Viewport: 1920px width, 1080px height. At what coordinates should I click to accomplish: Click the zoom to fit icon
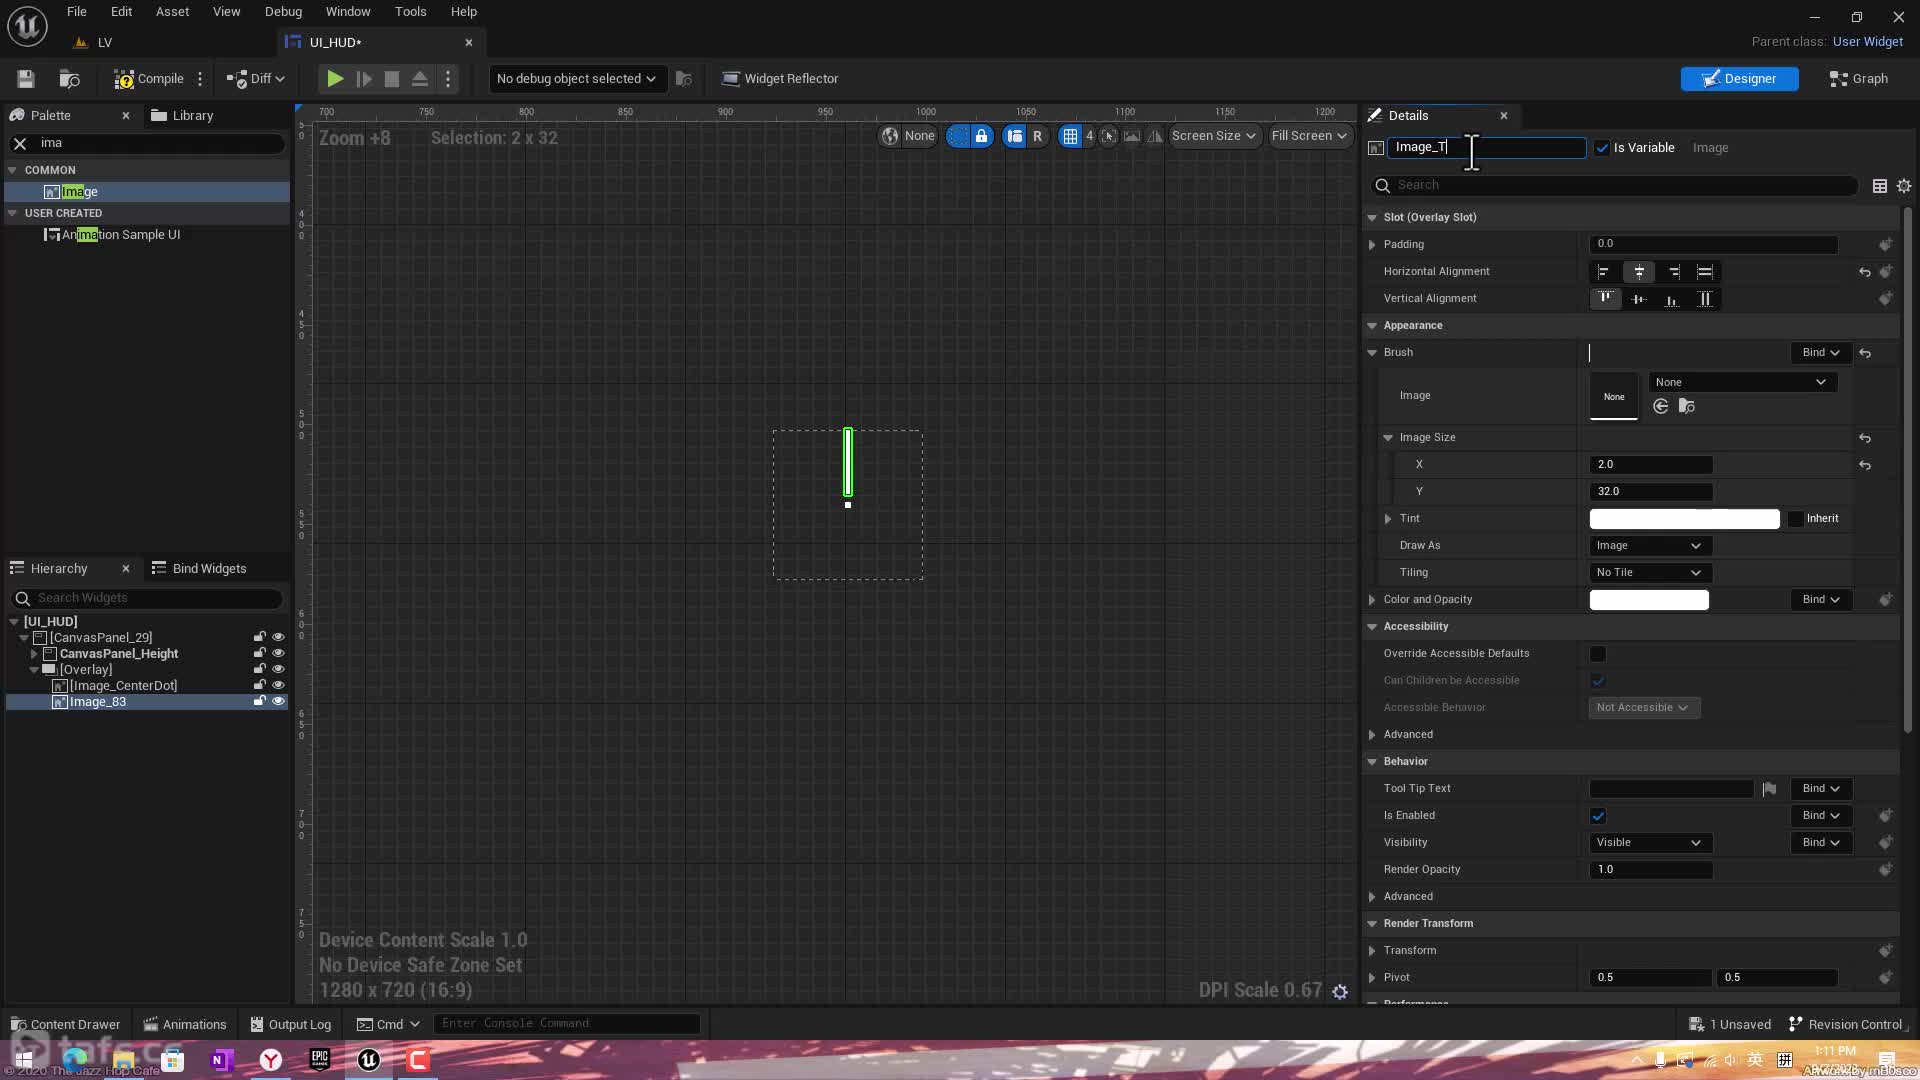[x=1109, y=136]
